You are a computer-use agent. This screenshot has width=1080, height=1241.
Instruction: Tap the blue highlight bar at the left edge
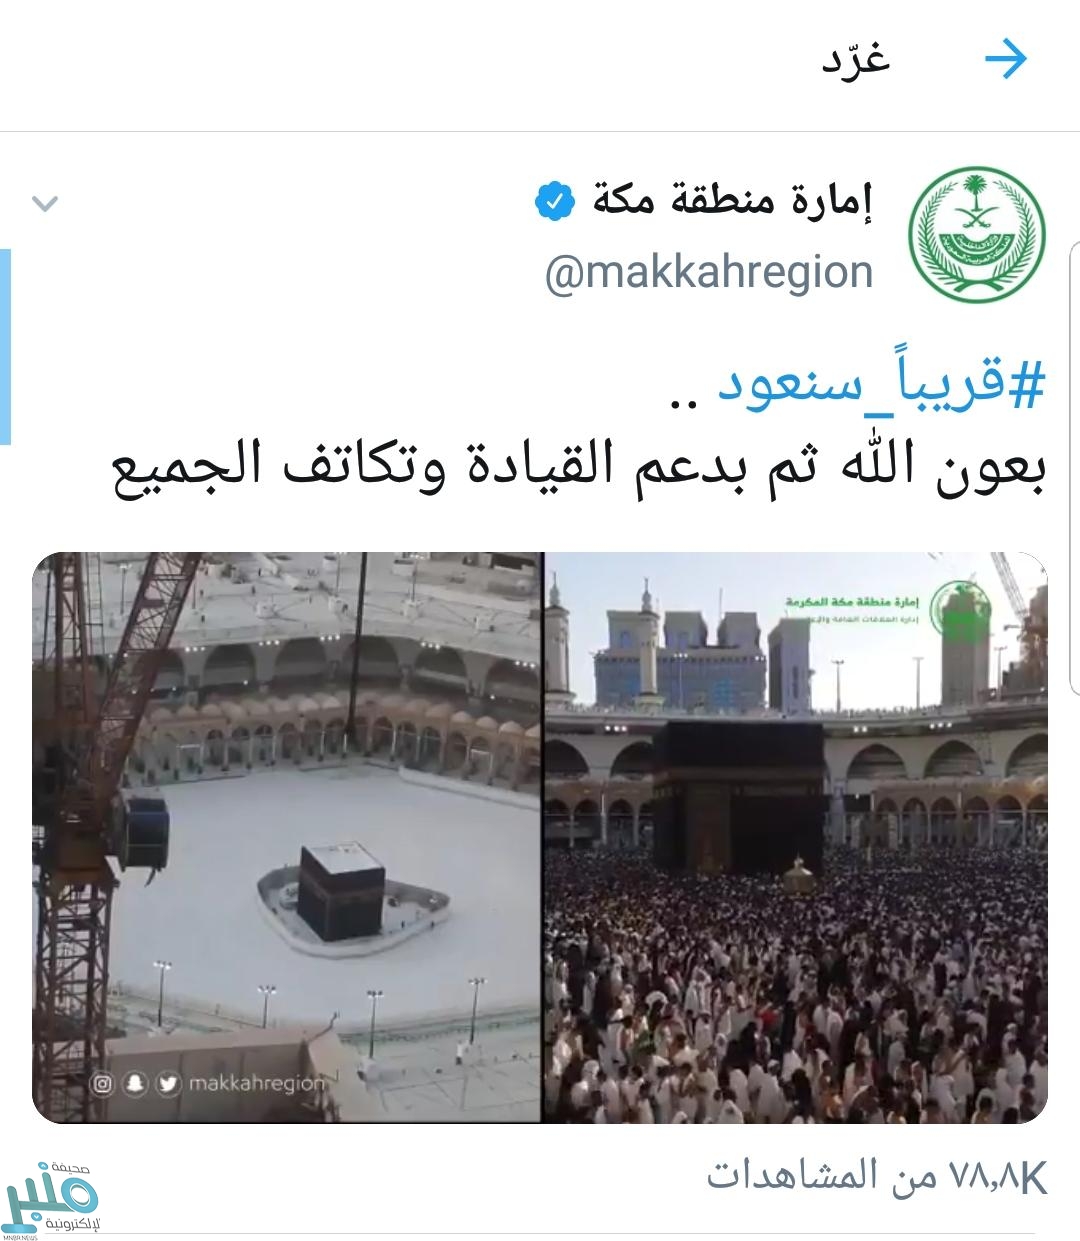5,346
